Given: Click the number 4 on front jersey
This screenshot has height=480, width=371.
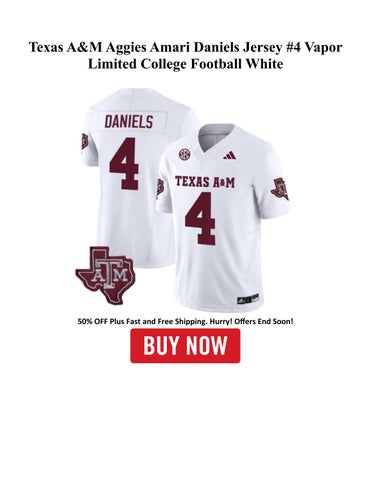Looking at the screenshot, I should pos(200,218).
